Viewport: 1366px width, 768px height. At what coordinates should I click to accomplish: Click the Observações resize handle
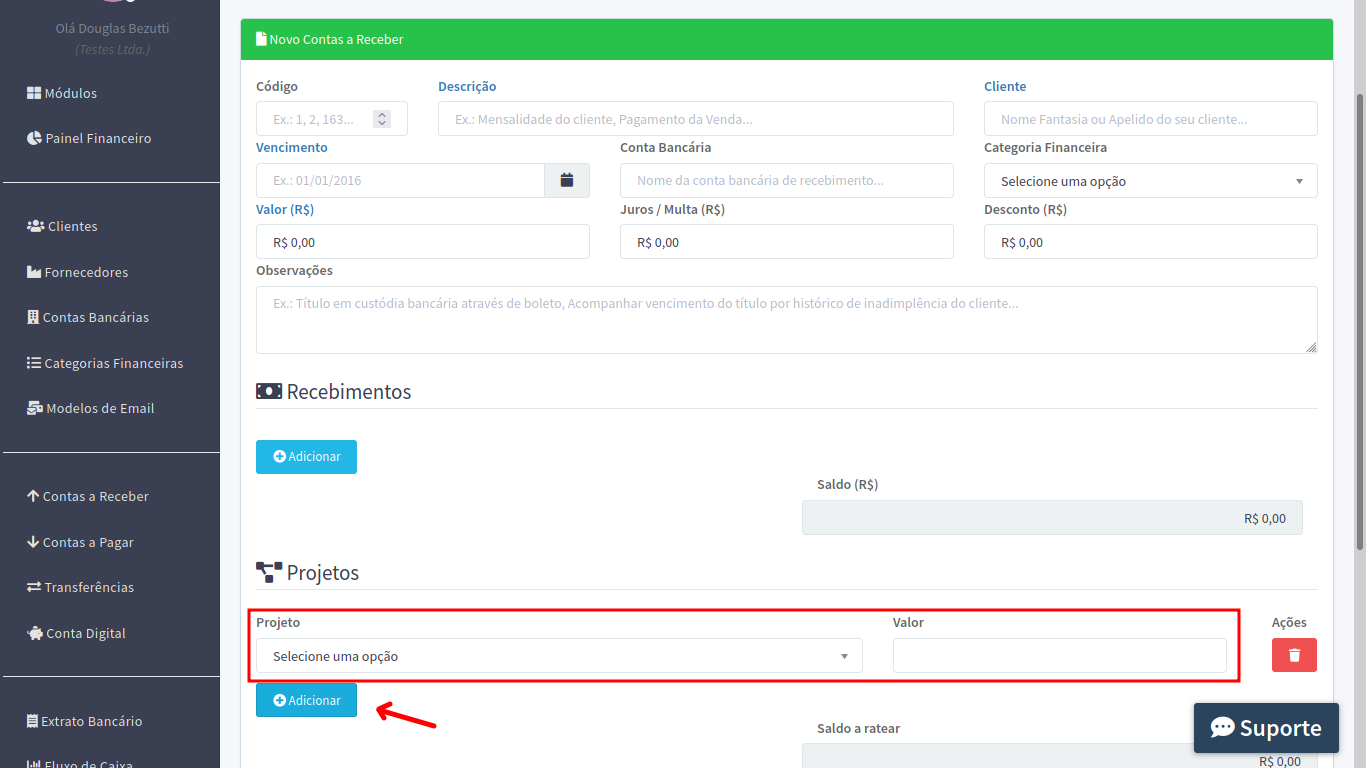tap(1311, 347)
